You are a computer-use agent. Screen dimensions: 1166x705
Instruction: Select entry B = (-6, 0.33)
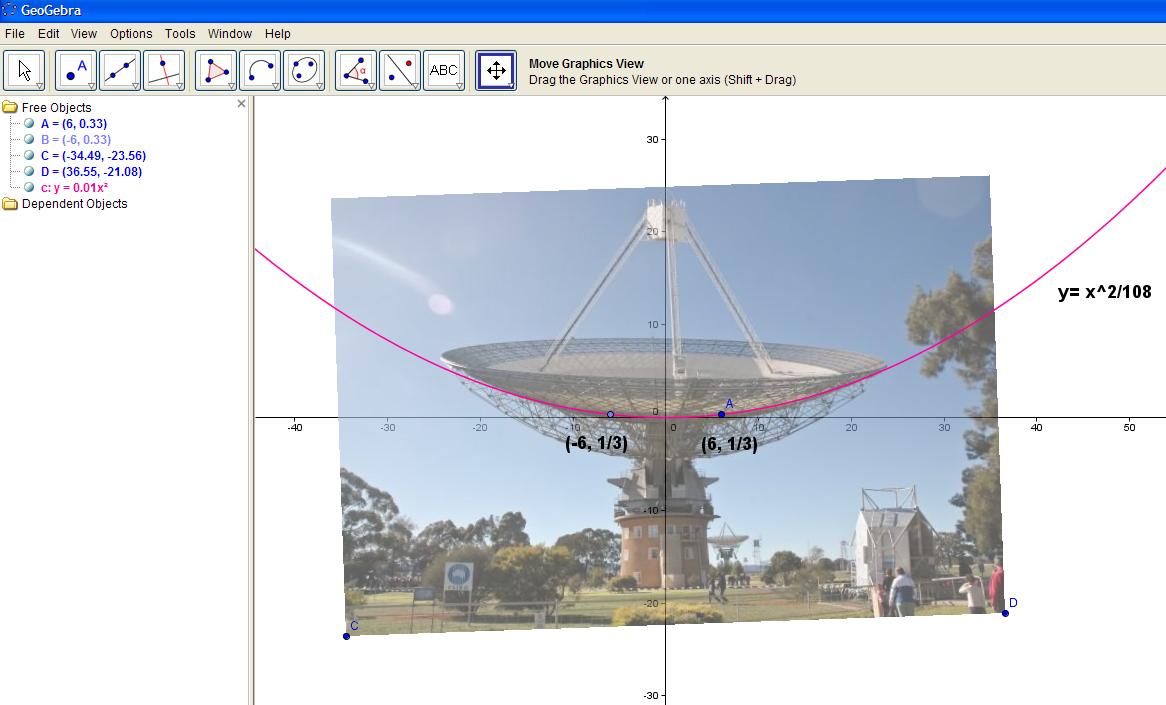coord(76,139)
